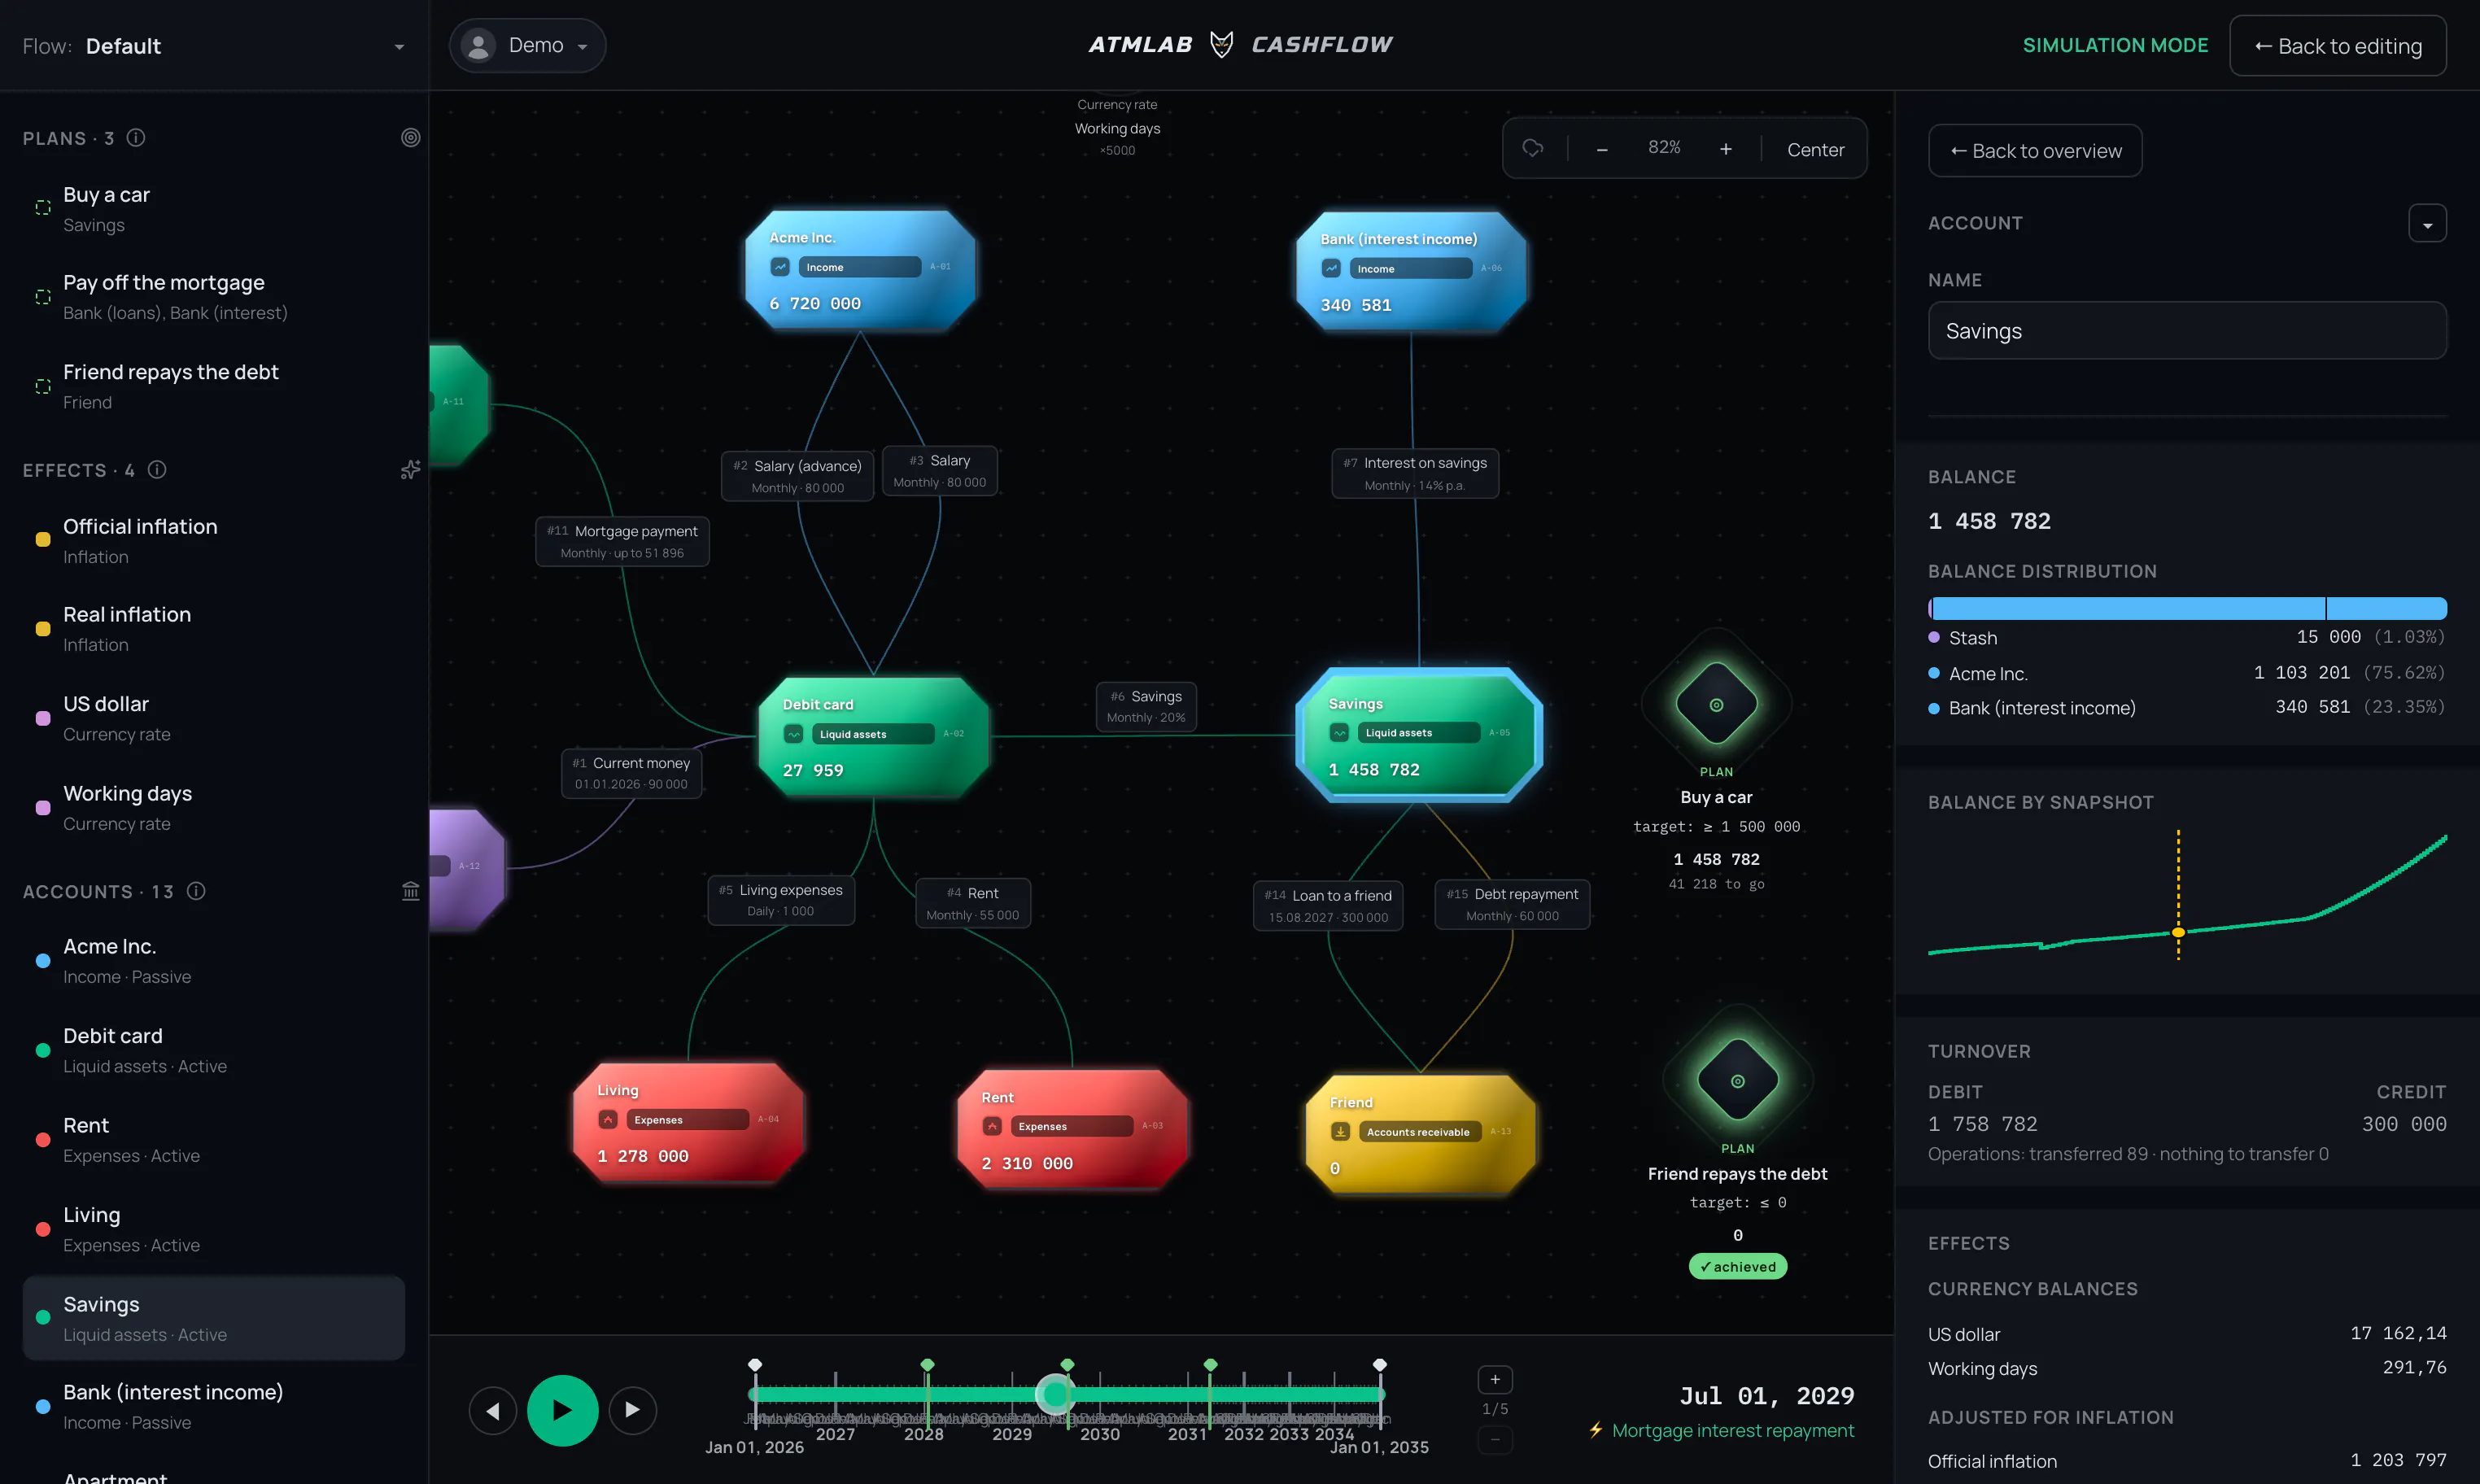2480x1484 pixels.
Task: Select Bank (interest income) account in list
Action: point(214,1406)
